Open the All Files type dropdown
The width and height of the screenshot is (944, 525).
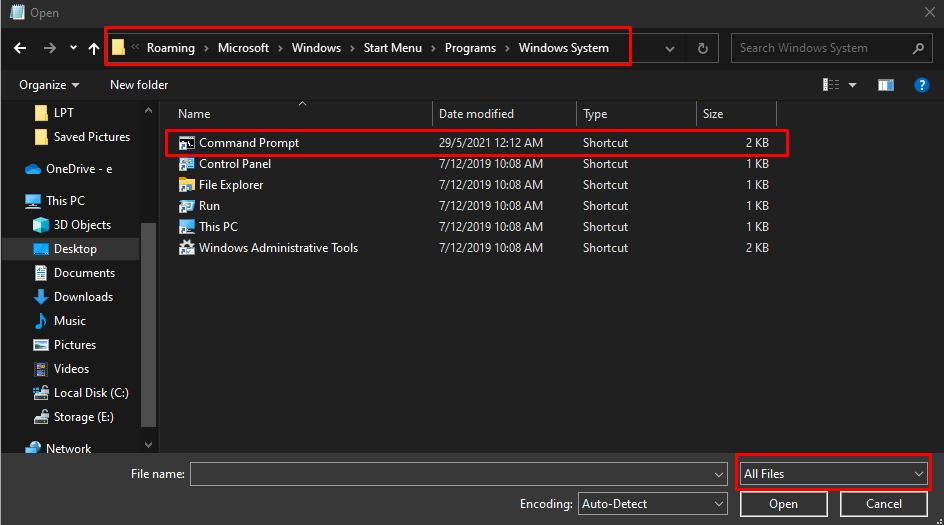point(833,474)
